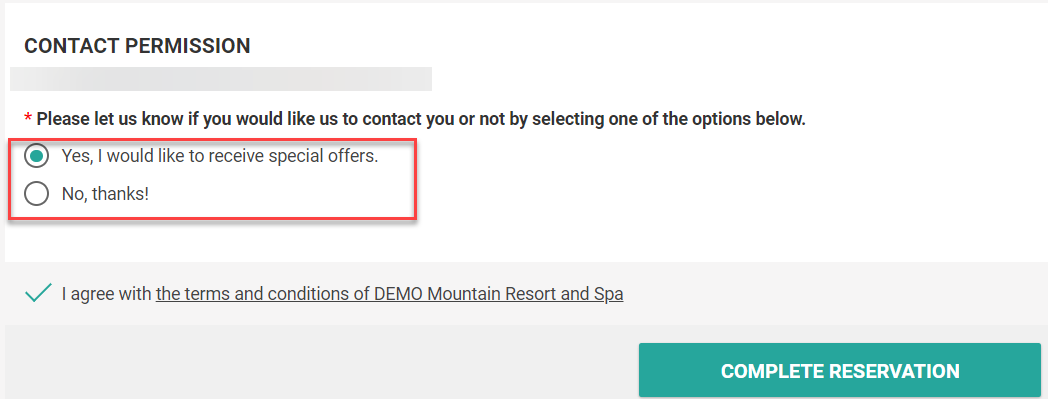Click the red-outlined box around the contact options
The image size is (1048, 399).
pyautogui.click(x=213, y=178)
